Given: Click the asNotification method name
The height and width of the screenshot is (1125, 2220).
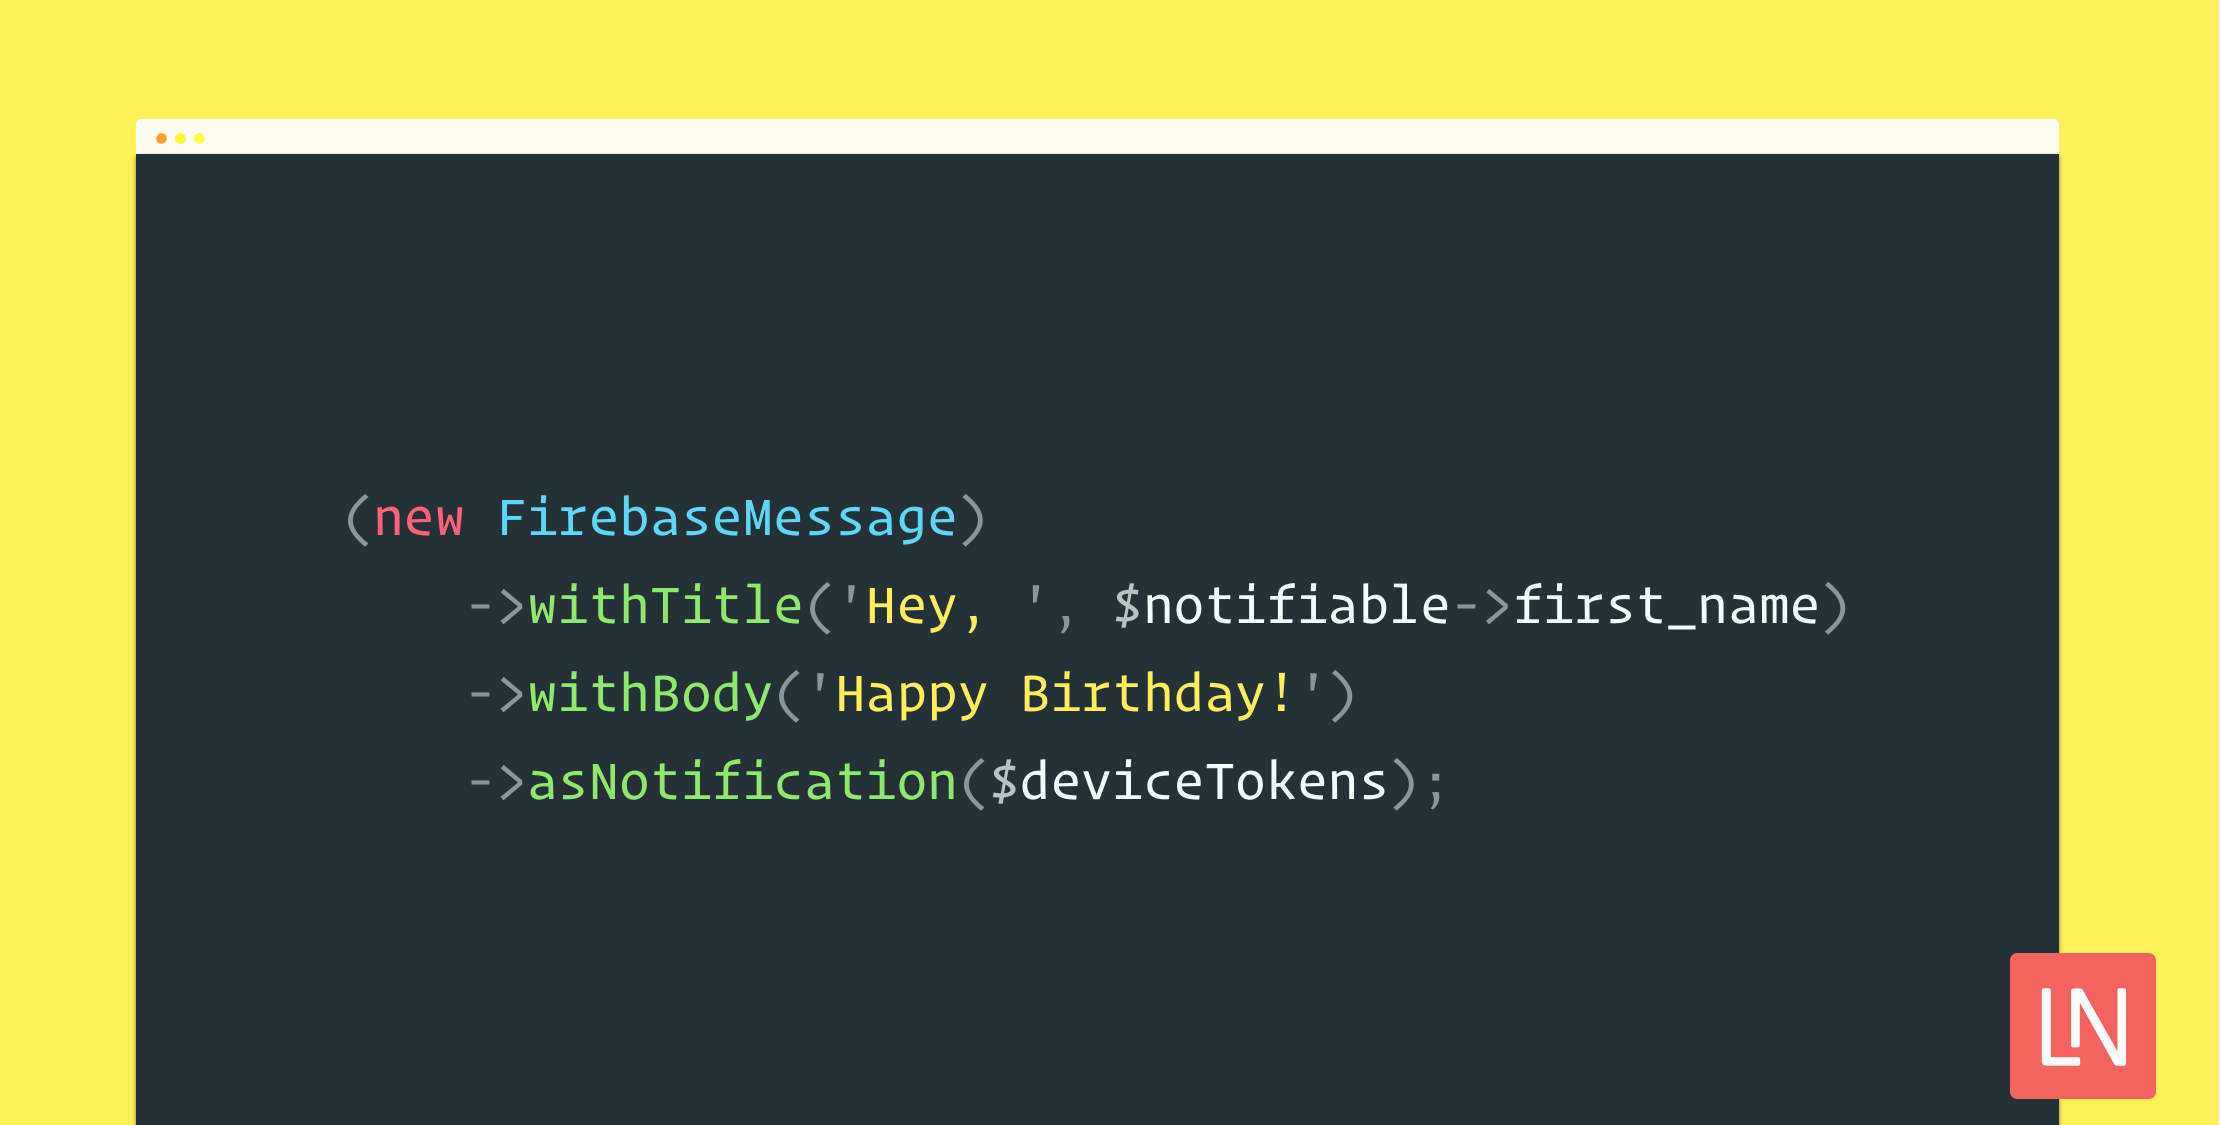Looking at the screenshot, I should tap(742, 782).
